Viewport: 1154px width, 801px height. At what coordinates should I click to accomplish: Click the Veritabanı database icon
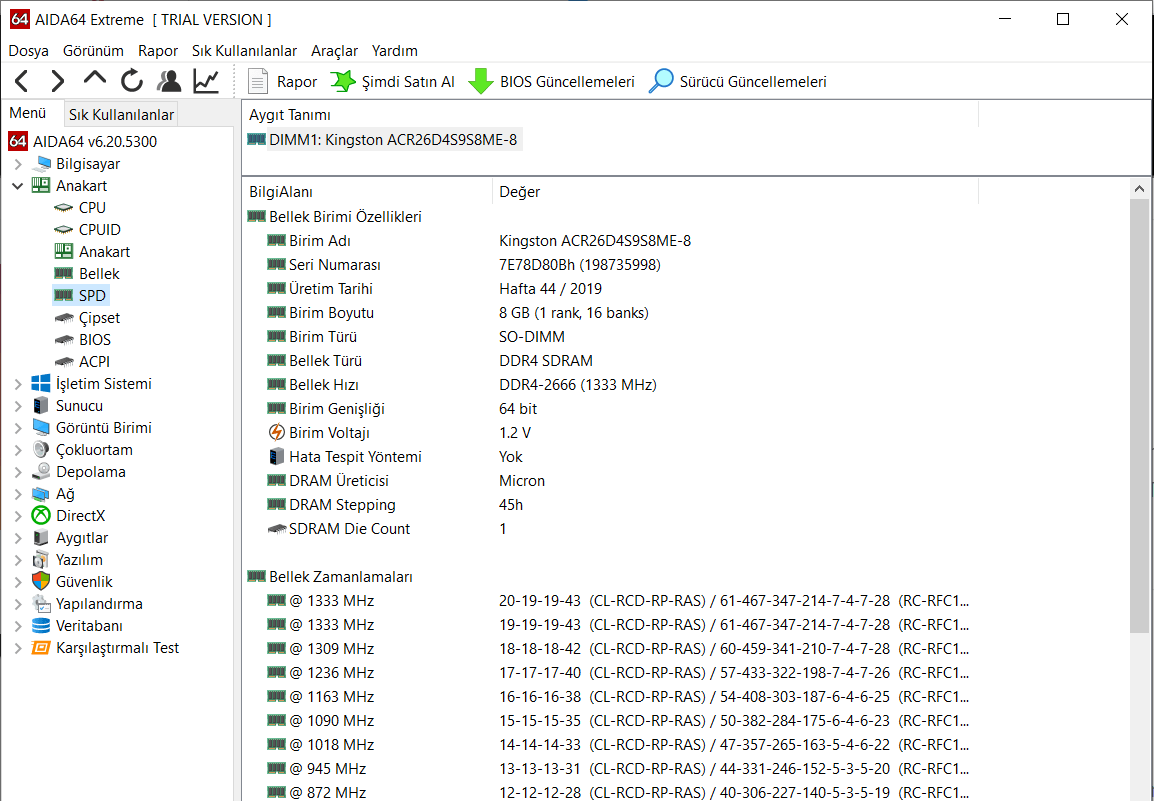[x=41, y=626]
